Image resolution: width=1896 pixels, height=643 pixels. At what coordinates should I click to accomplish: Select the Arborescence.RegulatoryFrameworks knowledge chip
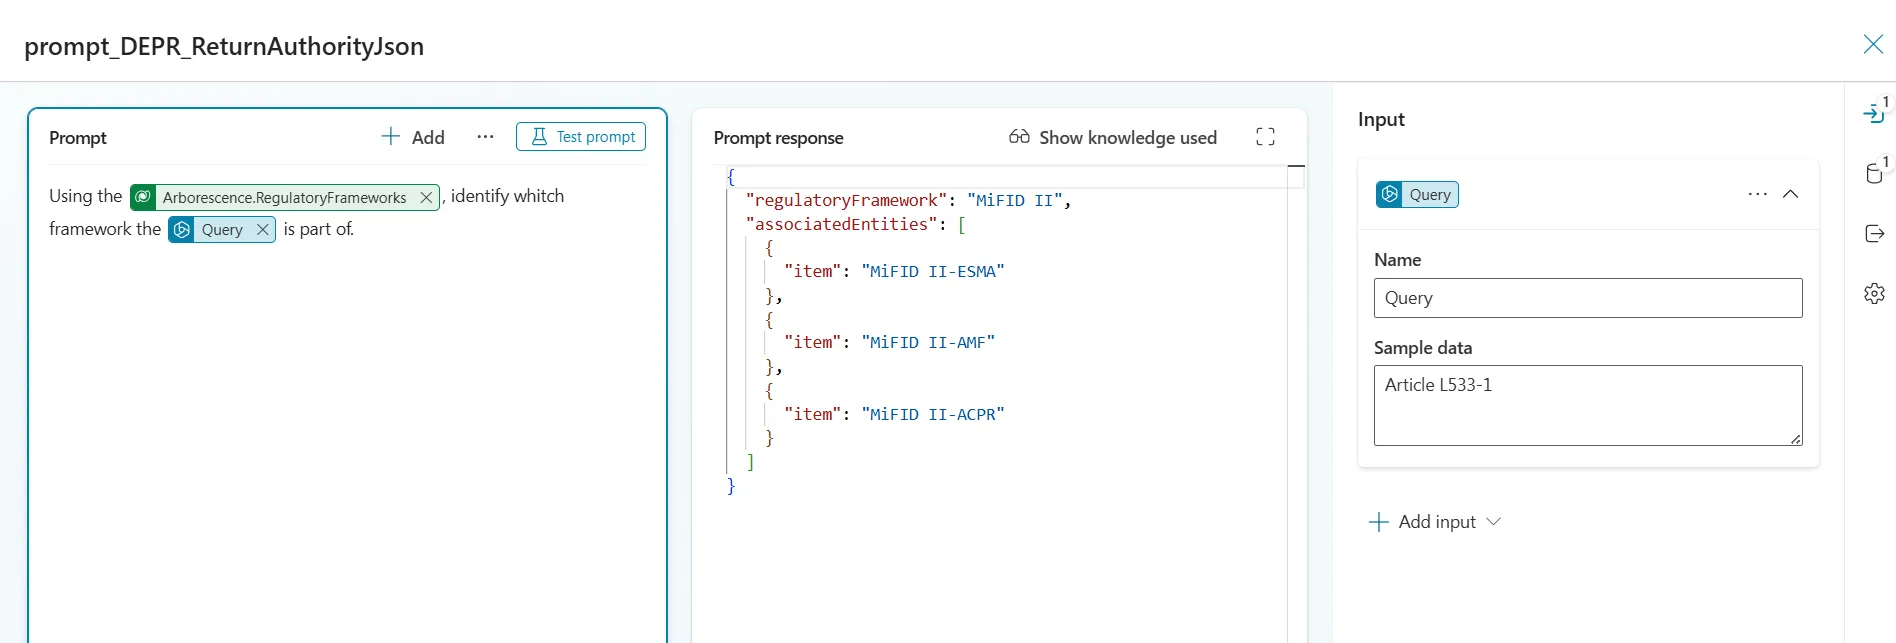tap(284, 198)
